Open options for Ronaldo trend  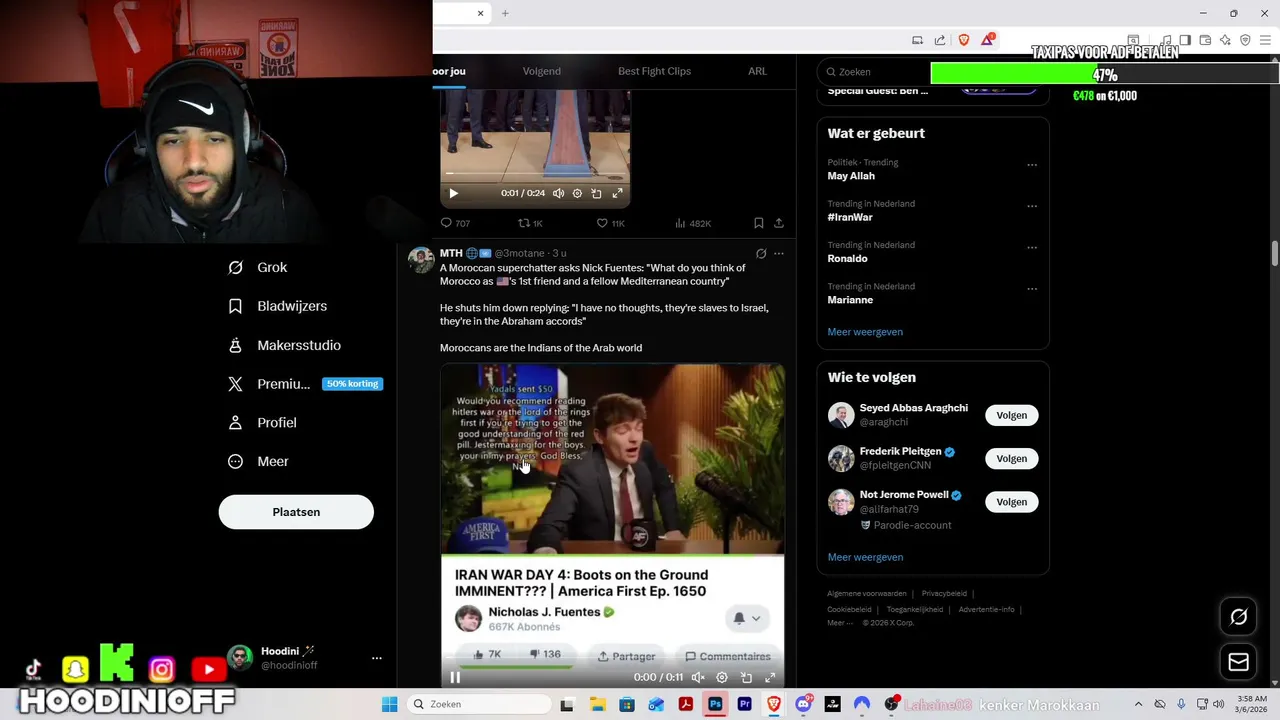1032,247
